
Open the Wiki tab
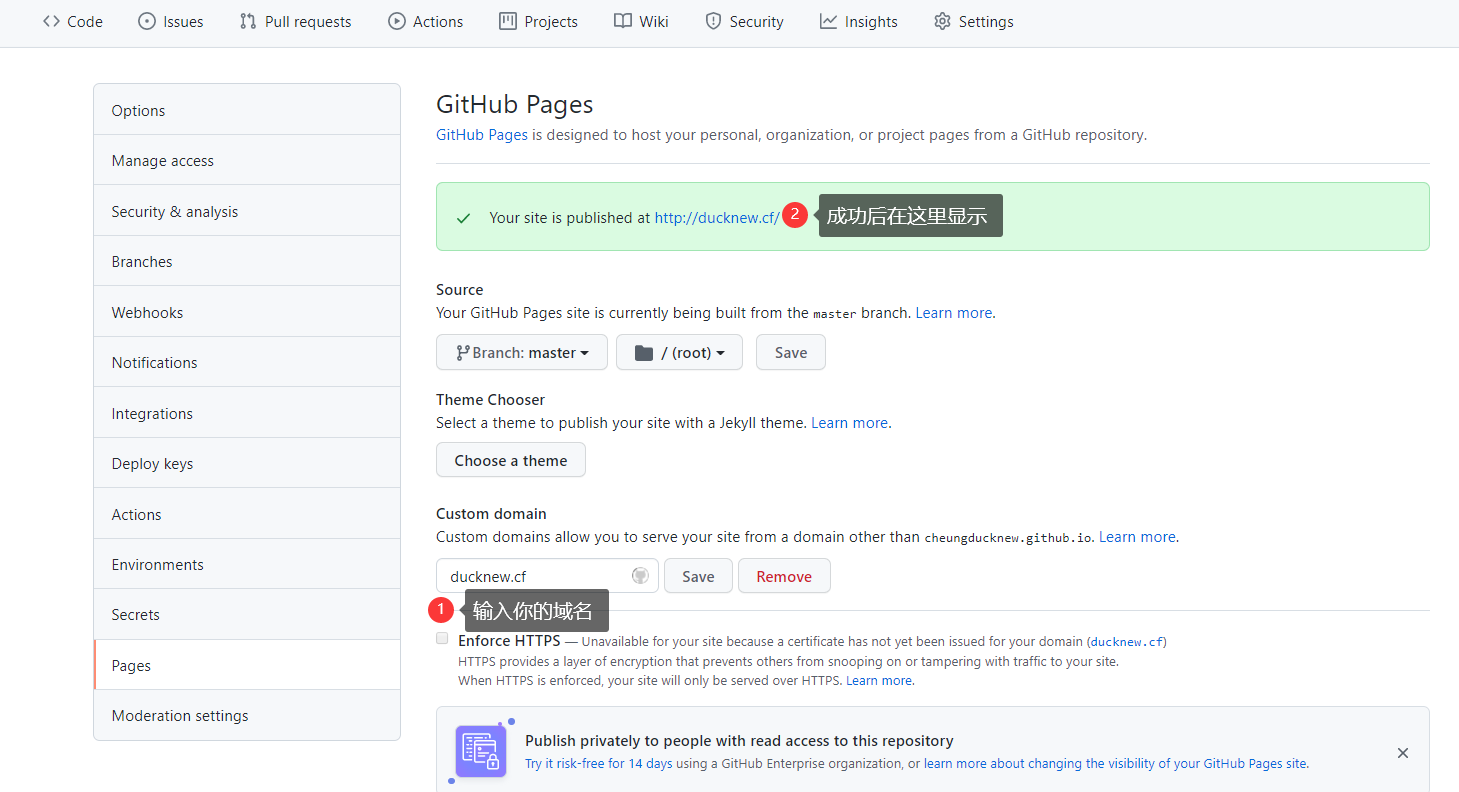click(x=642, y=21)
